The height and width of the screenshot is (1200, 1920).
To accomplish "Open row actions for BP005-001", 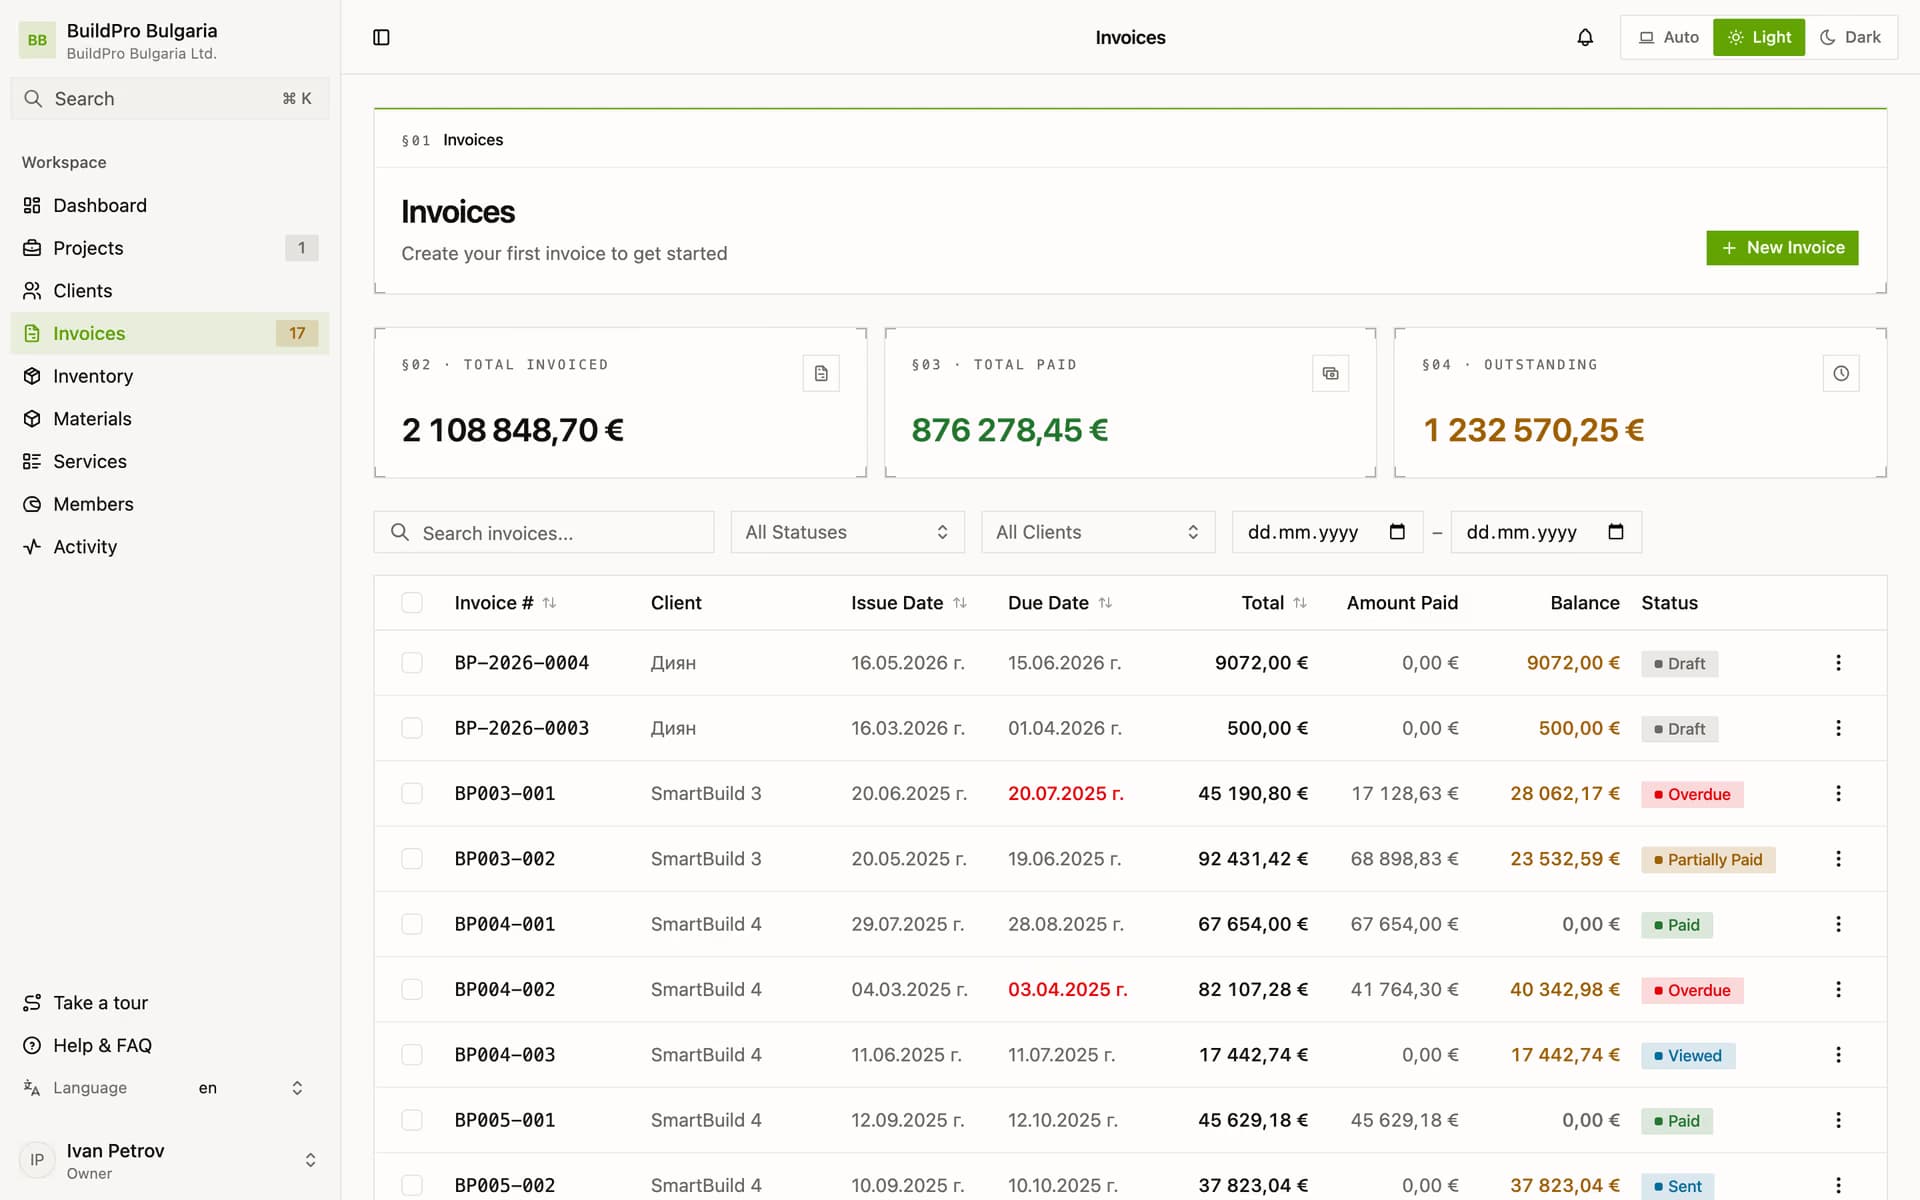I will coord(1838,1120).
